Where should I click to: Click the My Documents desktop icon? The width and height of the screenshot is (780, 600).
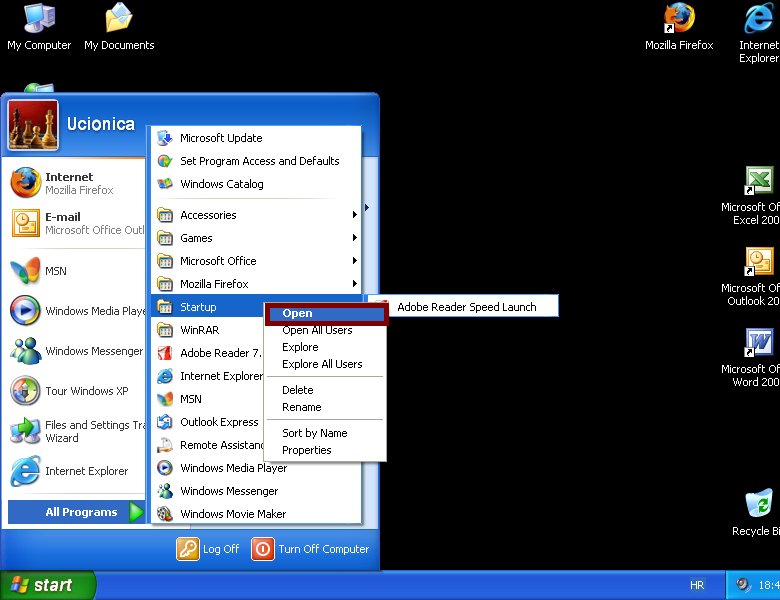(x=119, y=27)
